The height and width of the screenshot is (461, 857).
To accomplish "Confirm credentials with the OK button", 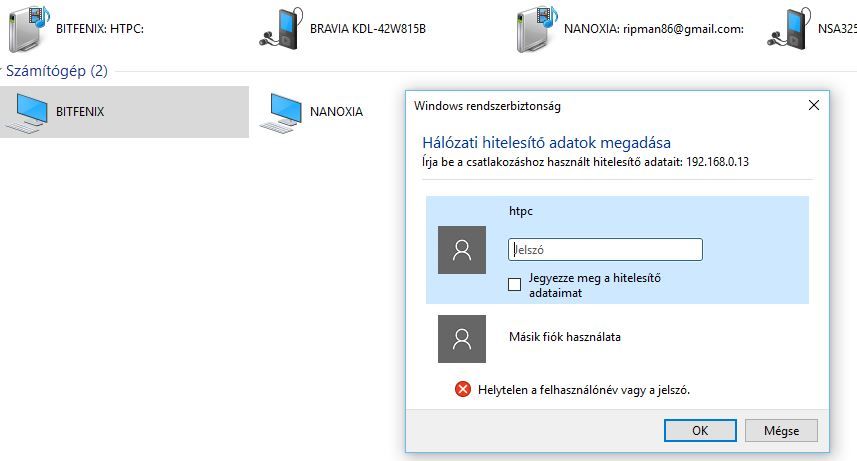I will tap(700, 430).
